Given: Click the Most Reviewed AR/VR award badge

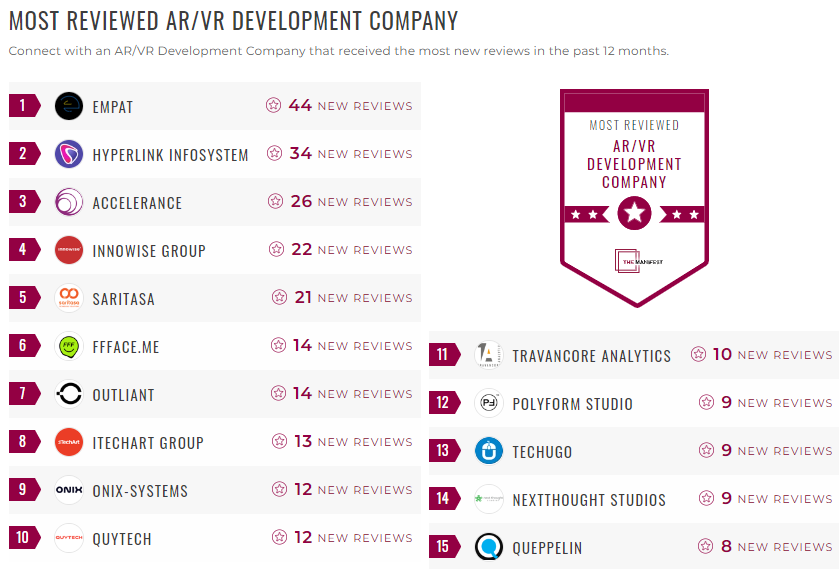Looking at the screenshot, I should tap(634, 193).
